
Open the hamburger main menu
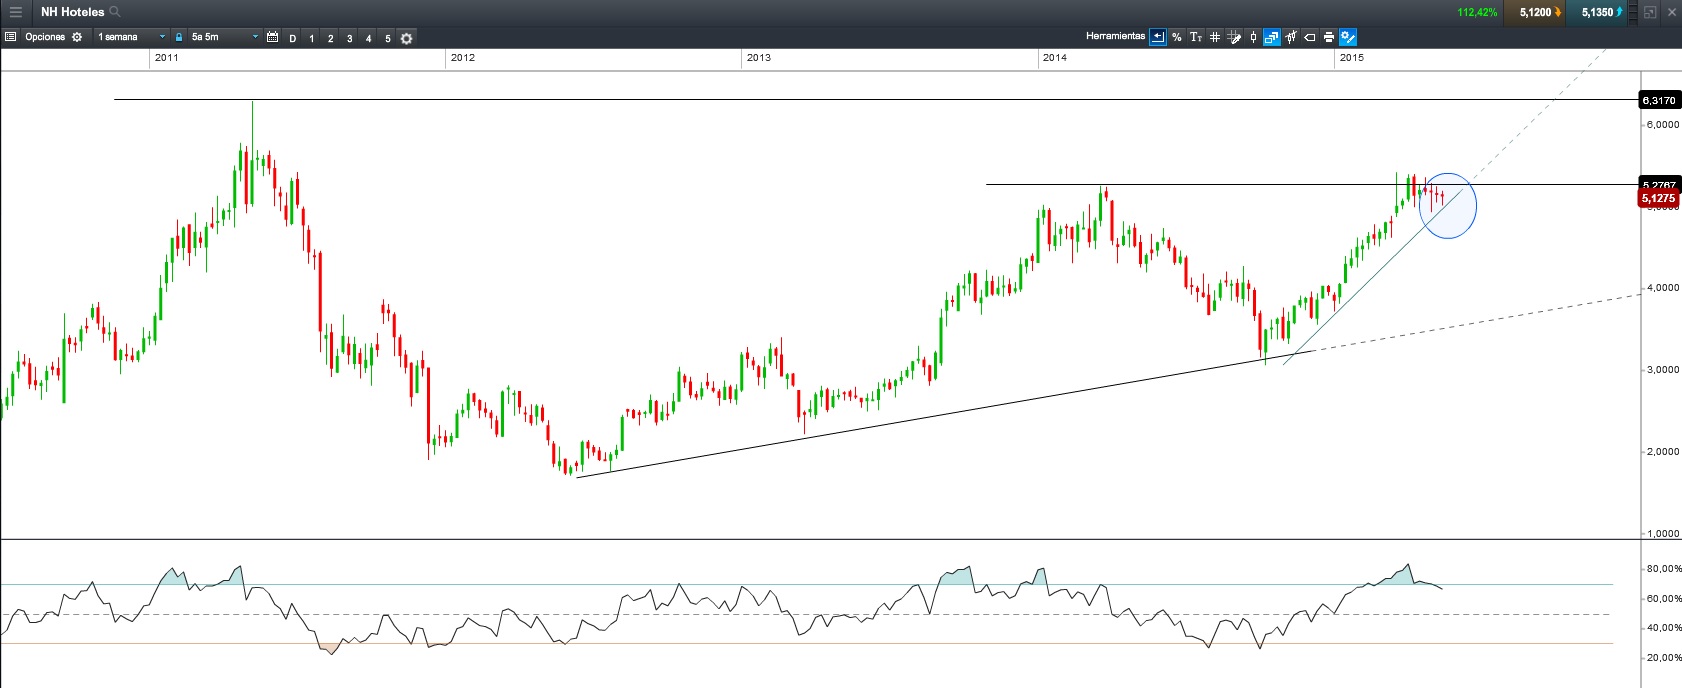coord(15,12)
